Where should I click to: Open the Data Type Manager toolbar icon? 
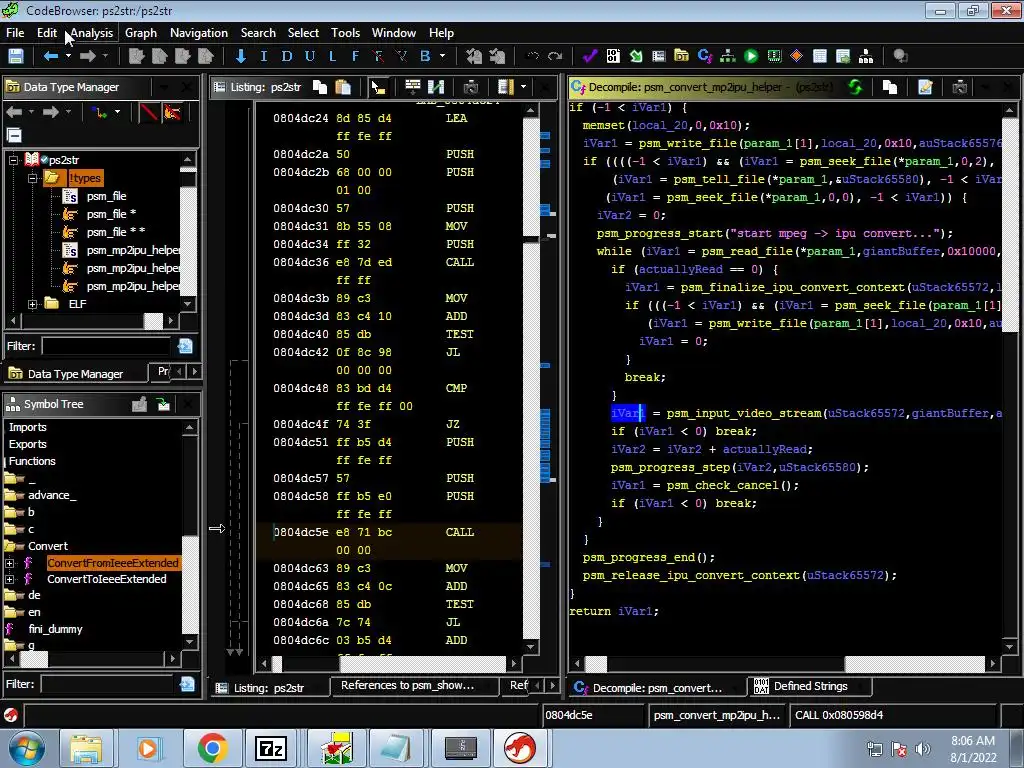click(681, 56)
